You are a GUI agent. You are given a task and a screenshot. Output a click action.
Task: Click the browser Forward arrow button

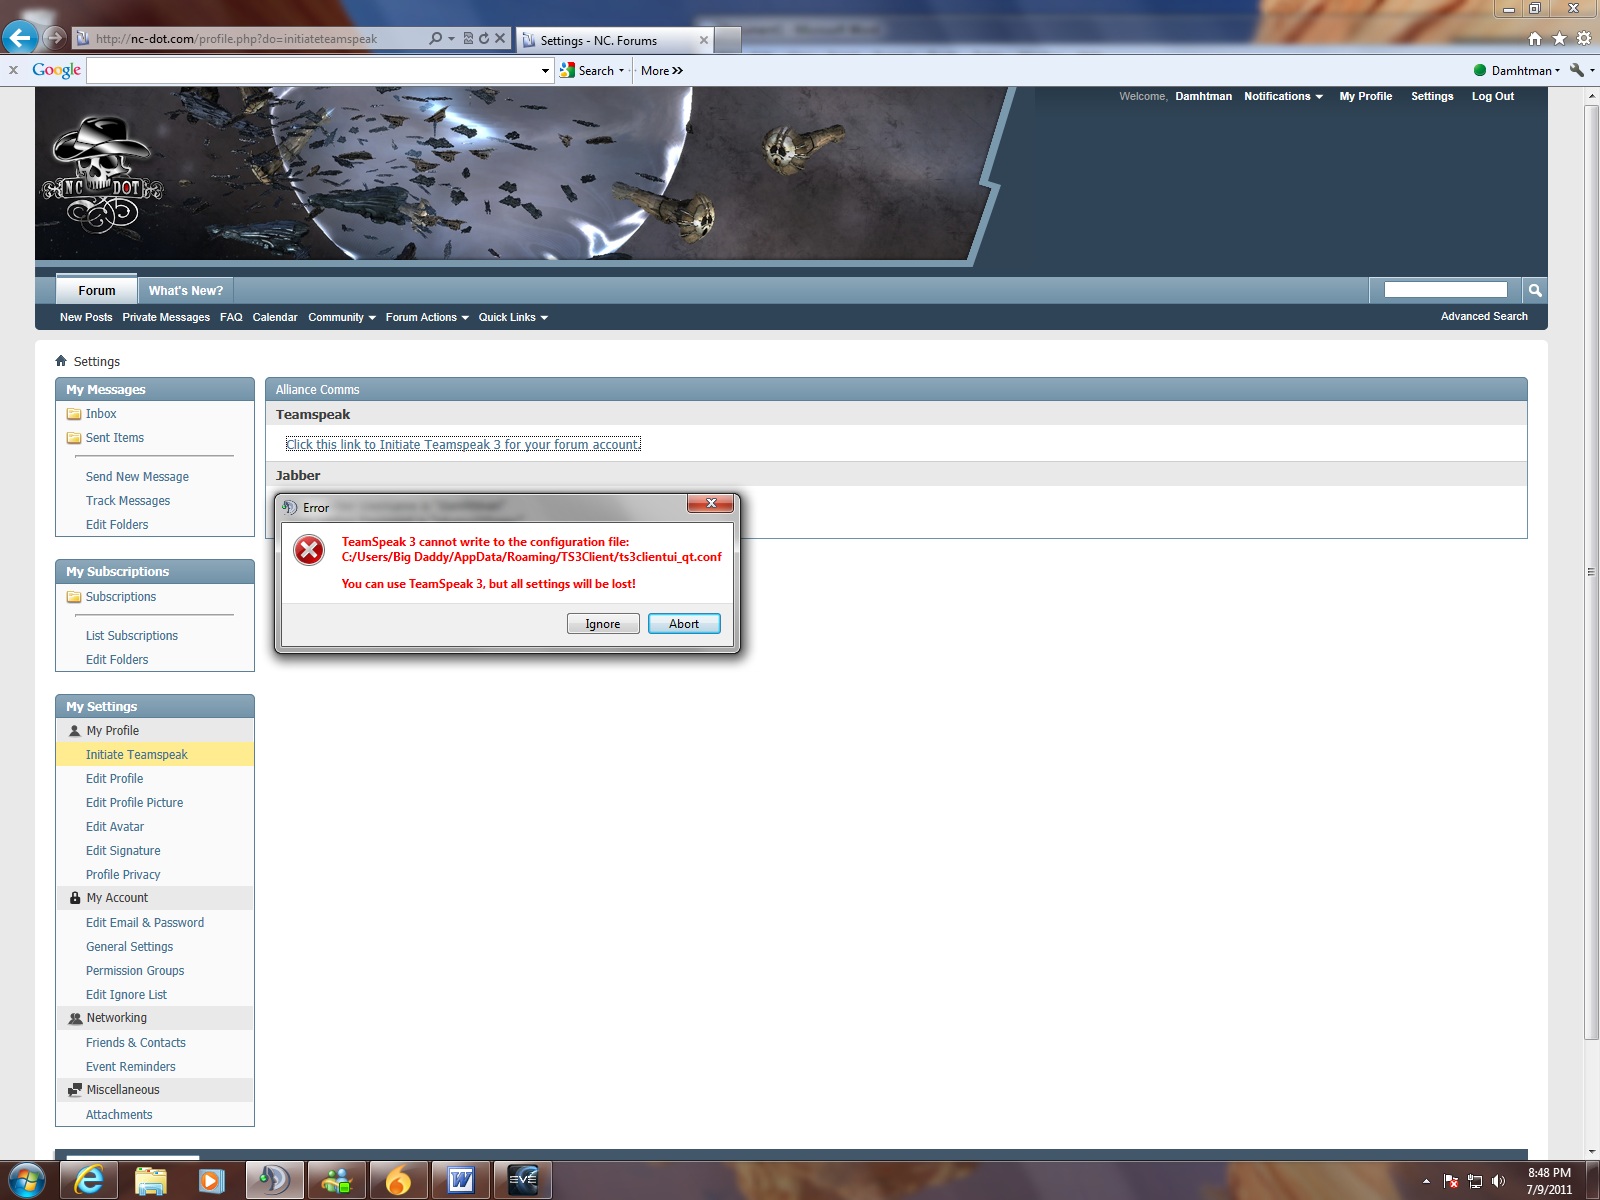pyautogui.click(x=55, y=38)
